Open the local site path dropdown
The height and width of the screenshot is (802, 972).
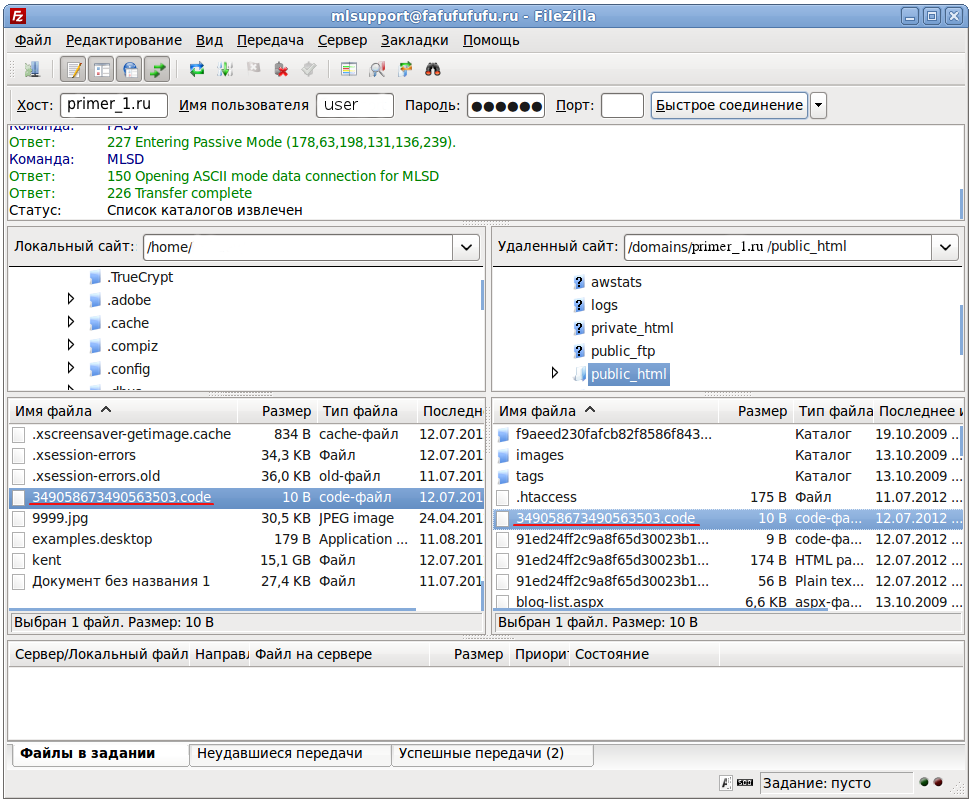[x=467, y=247]
